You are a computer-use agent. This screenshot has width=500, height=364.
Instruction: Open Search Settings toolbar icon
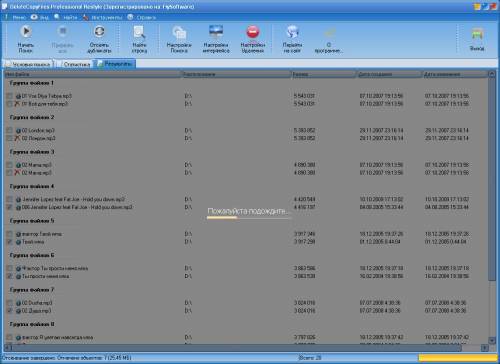(179, 32)
